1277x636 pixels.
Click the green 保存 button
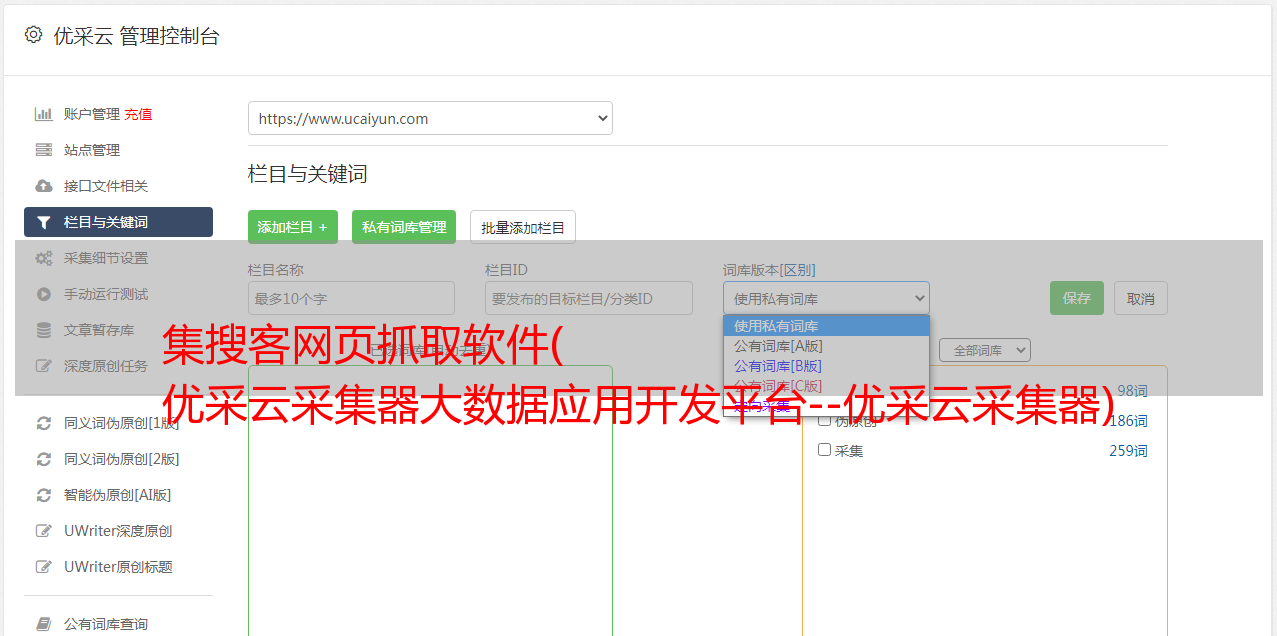[x=1077, y=298]
